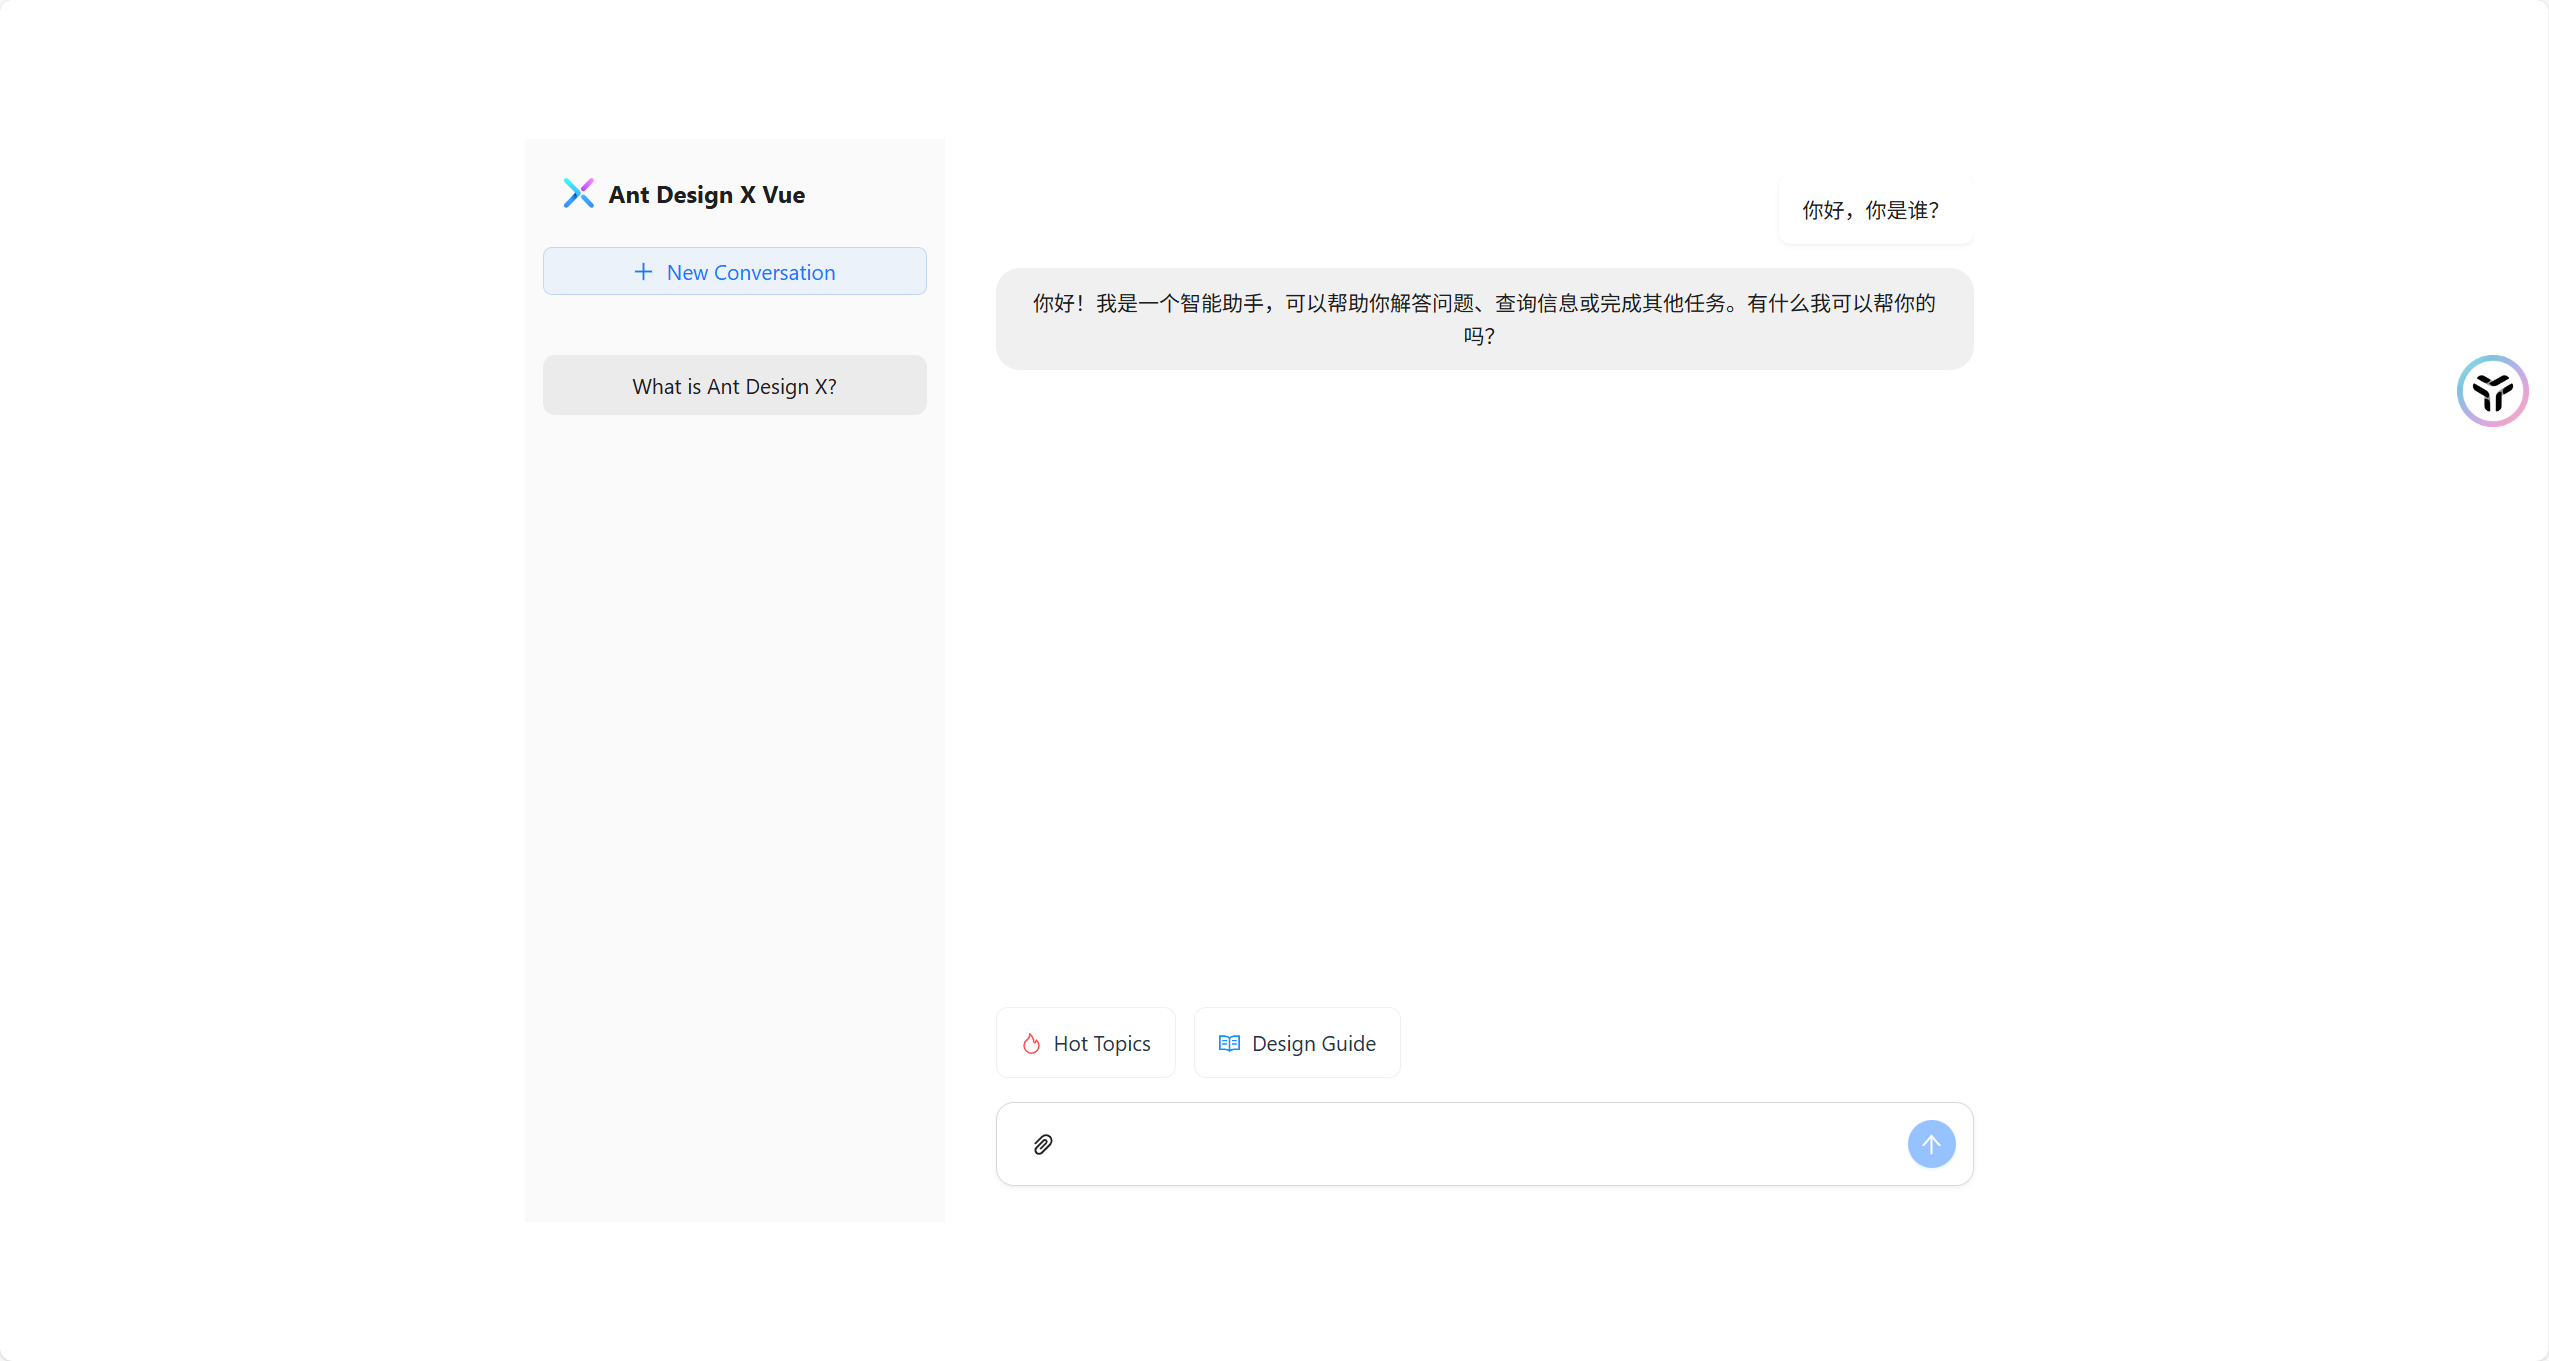Viewport: 2549px width, 1361px height.
Task: Click the floating assistant icon on the right edge
Action: (x=2491, y=391)
